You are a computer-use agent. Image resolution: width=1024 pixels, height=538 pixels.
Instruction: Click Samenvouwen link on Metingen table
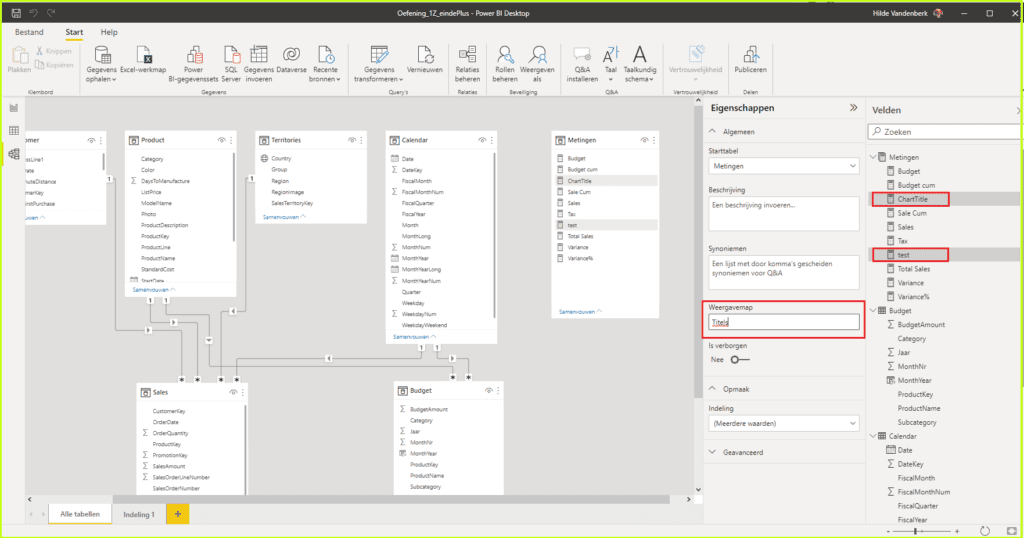[x=581, y=312]
